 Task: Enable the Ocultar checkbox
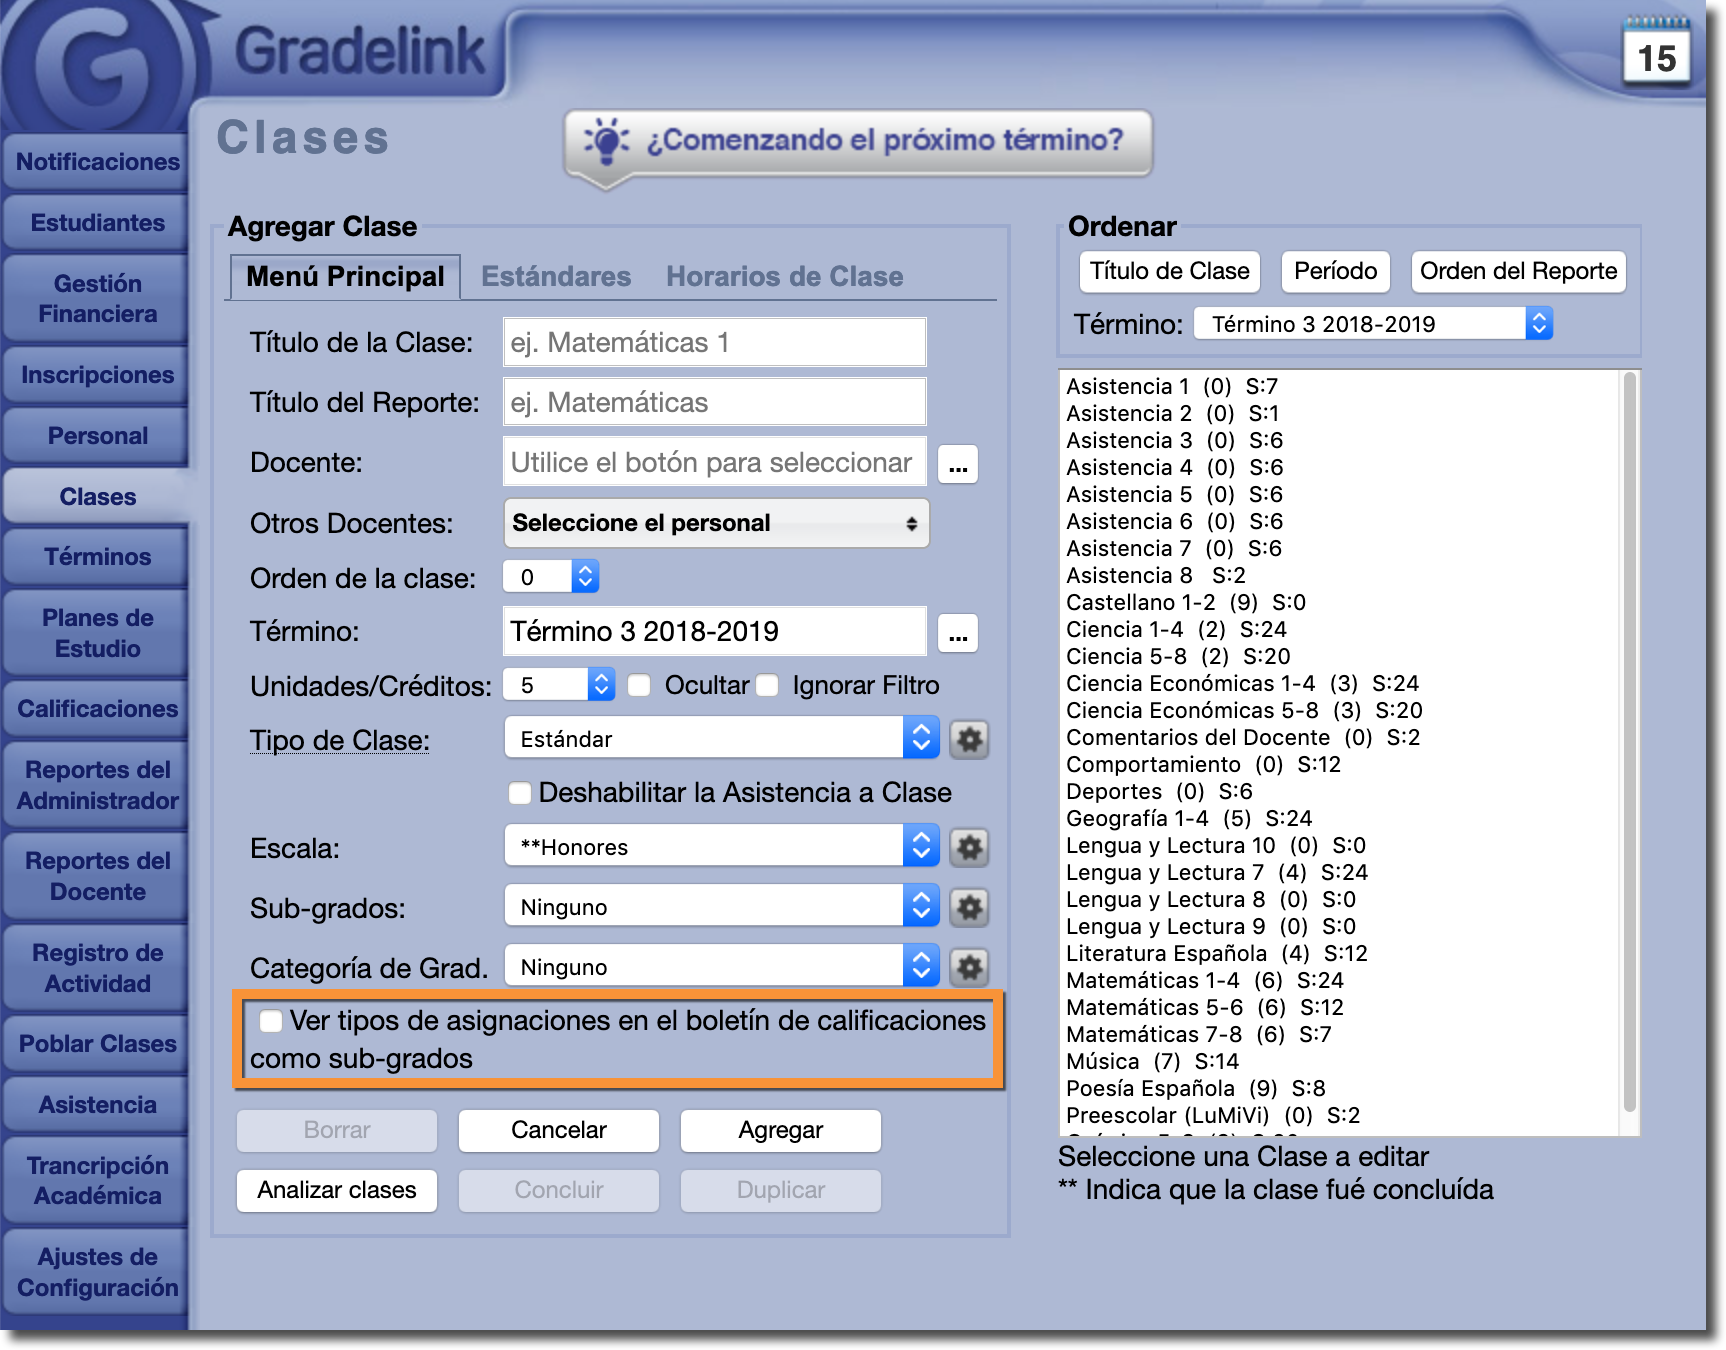tap(640, 686)
